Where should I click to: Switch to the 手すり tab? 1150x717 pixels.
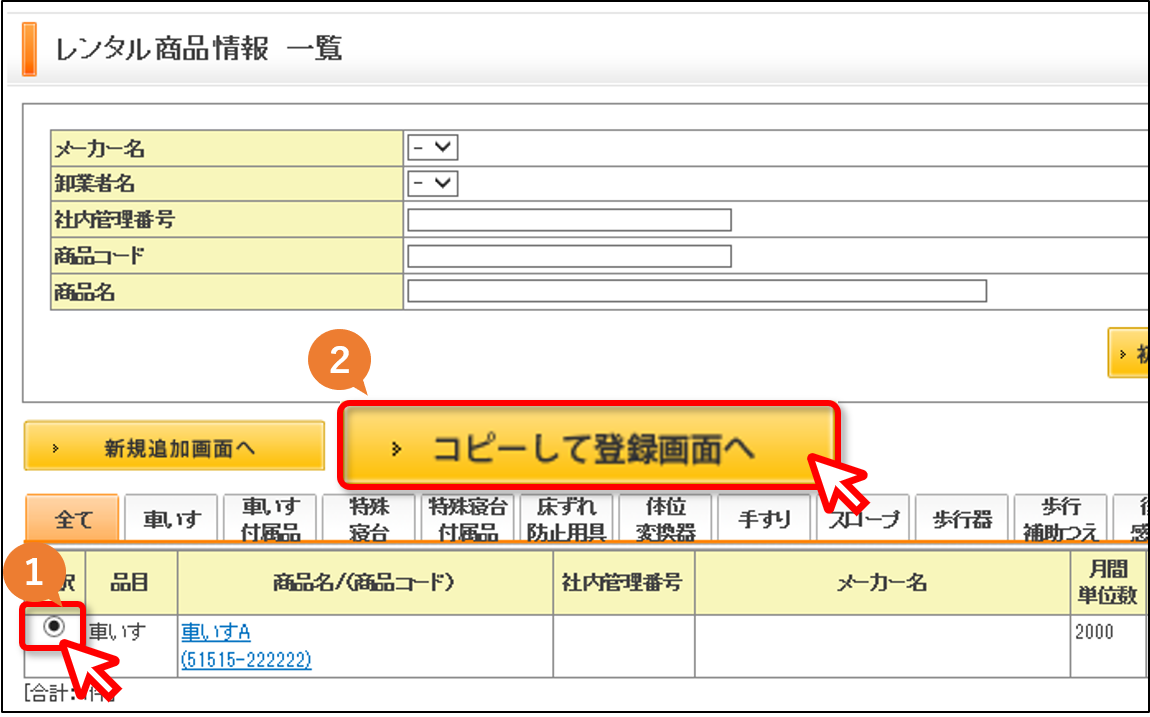point(764,519)
